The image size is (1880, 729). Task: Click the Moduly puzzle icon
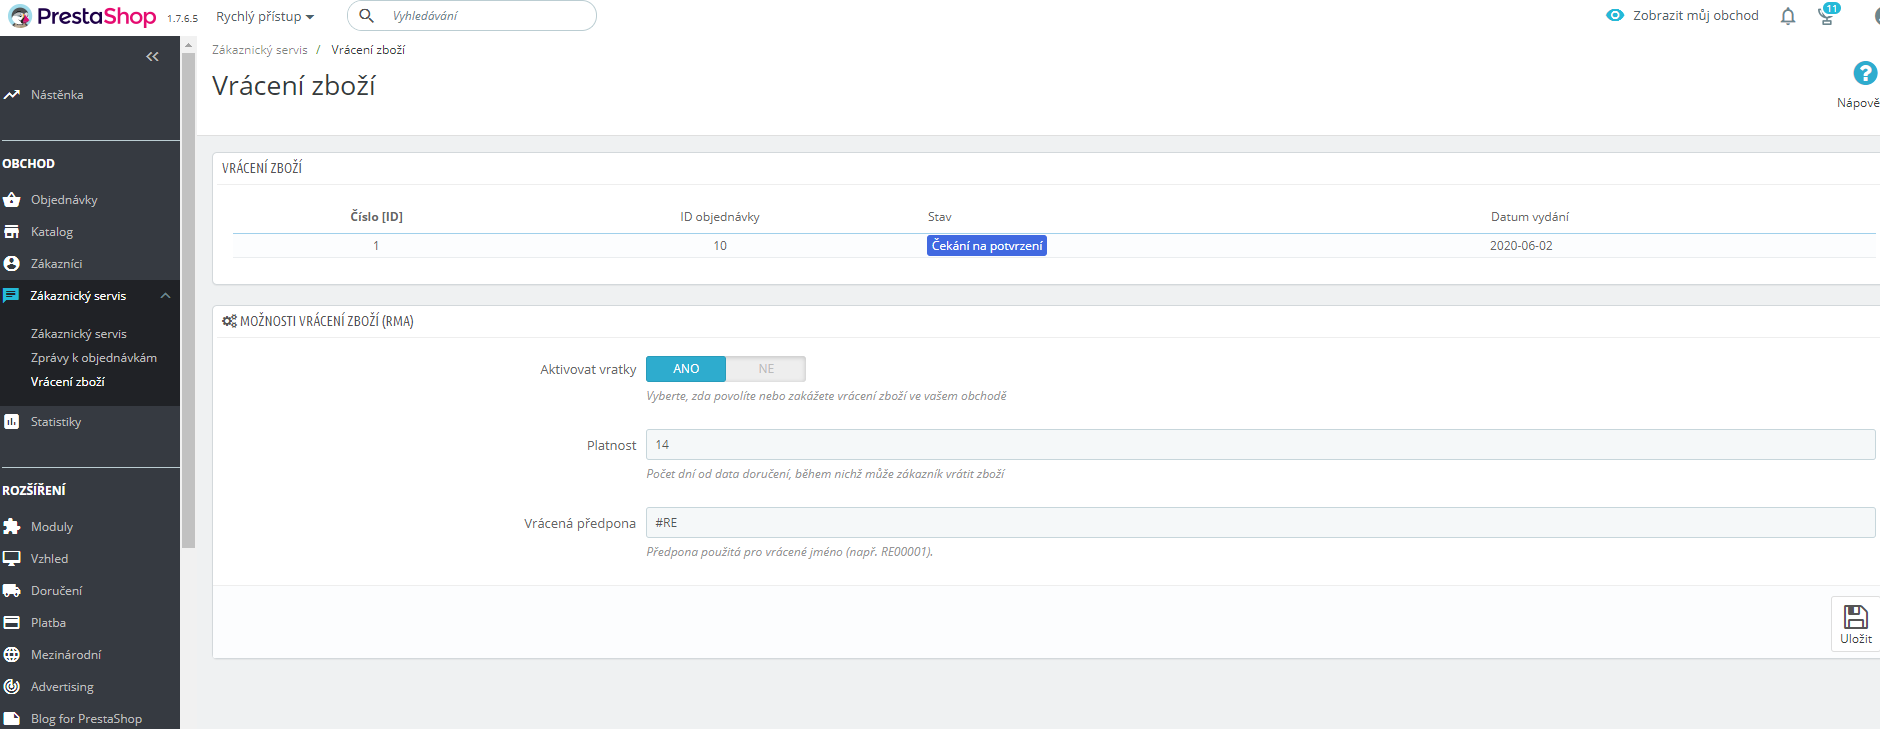(x=12, y=527)
